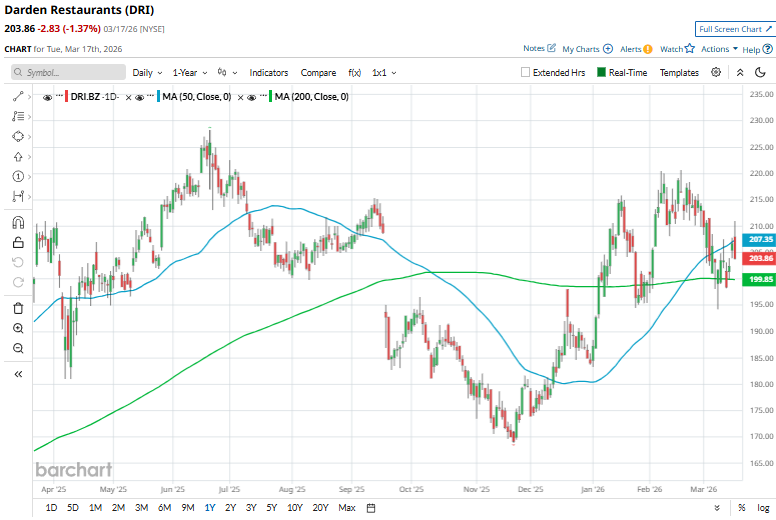Open the Indicators menu
The width and height of the screenshot is (776, 520).
pos(268,73)
